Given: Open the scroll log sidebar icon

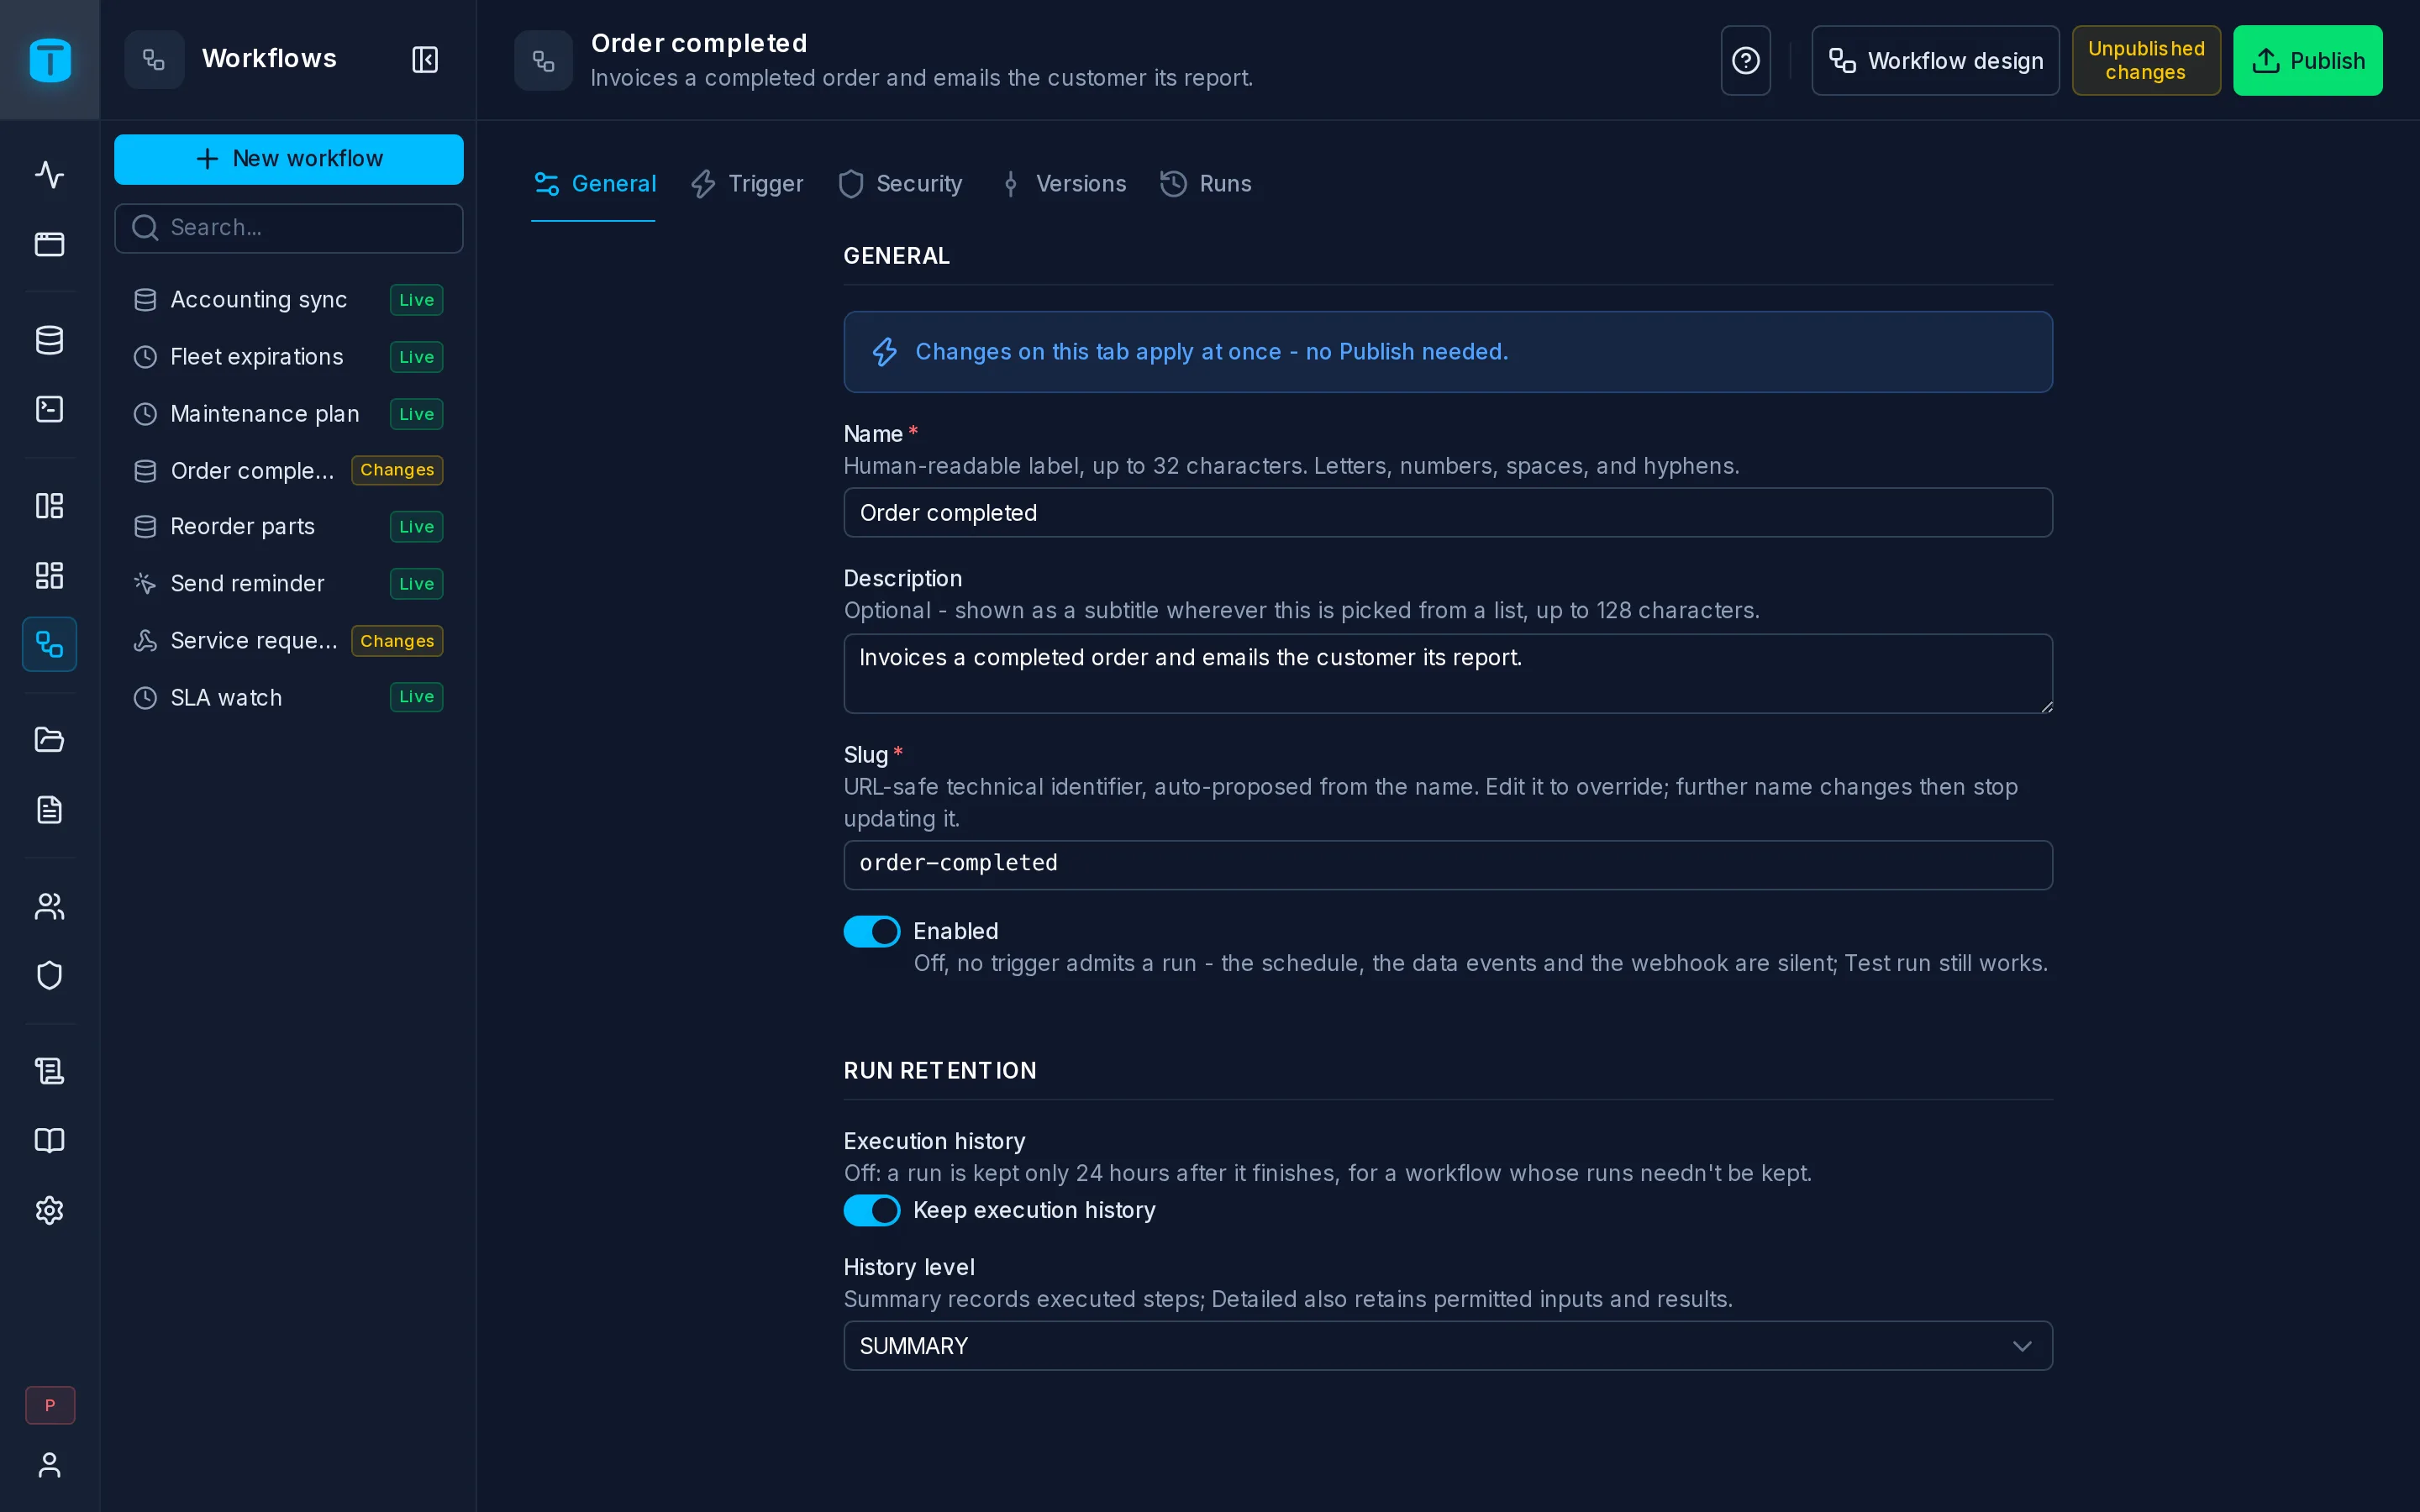Looking at the screenshot, I should (49, 1071).
